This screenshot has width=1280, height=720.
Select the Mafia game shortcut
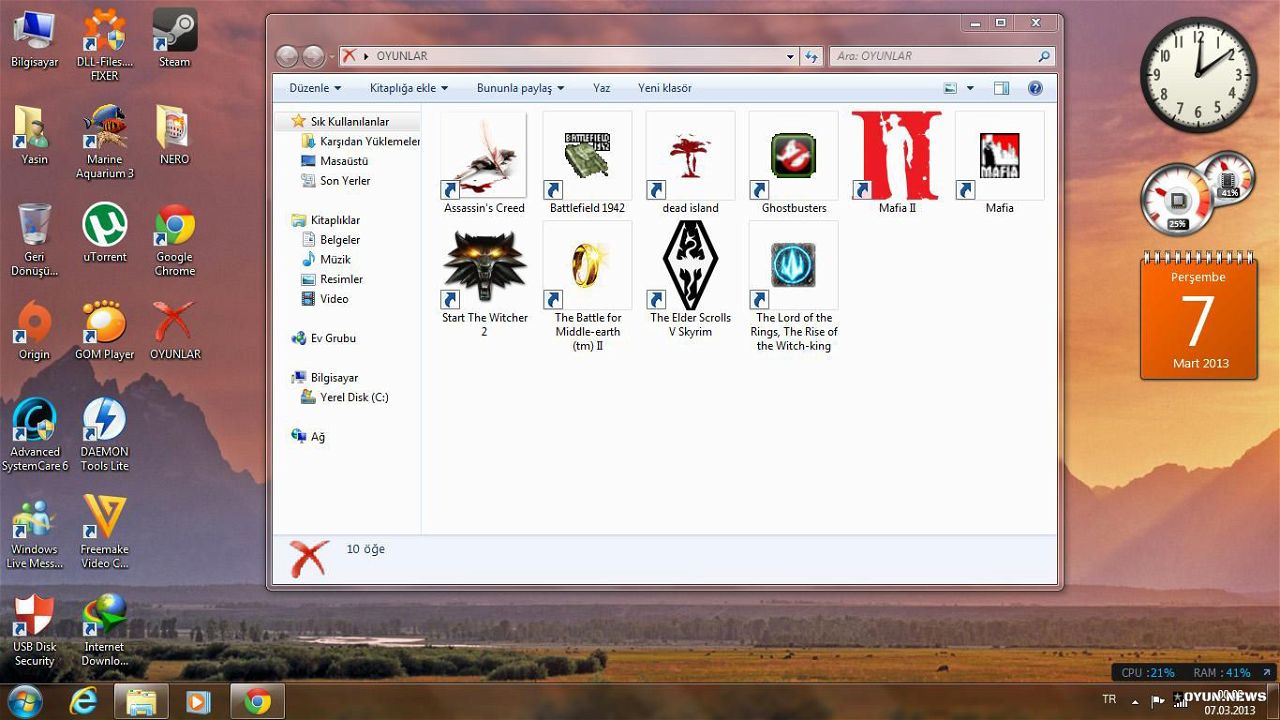tap(1000, 163)
